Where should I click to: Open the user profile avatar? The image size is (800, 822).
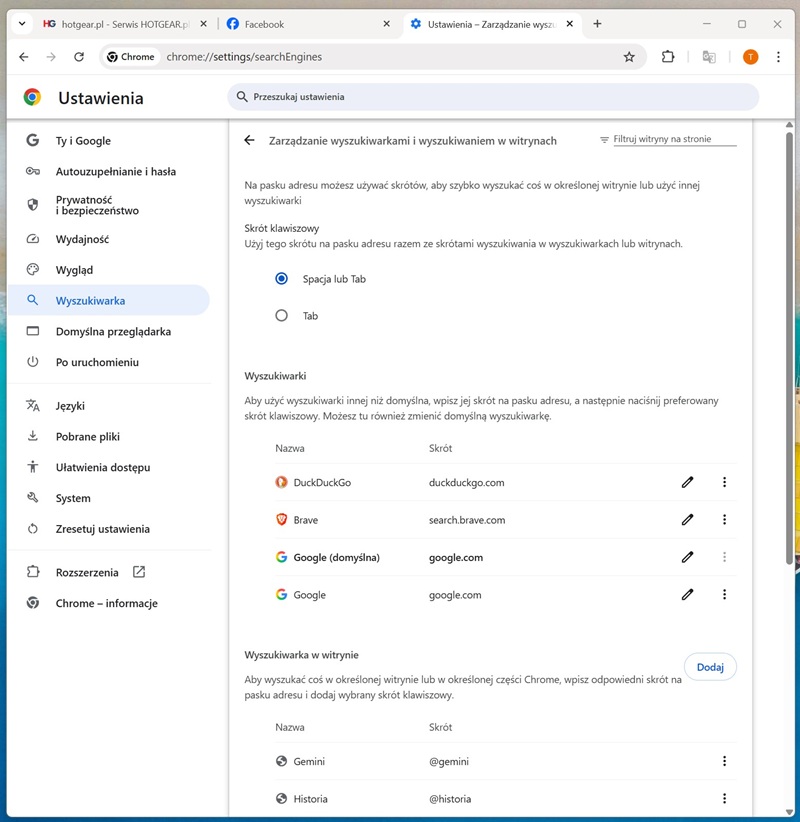(750, 57)
